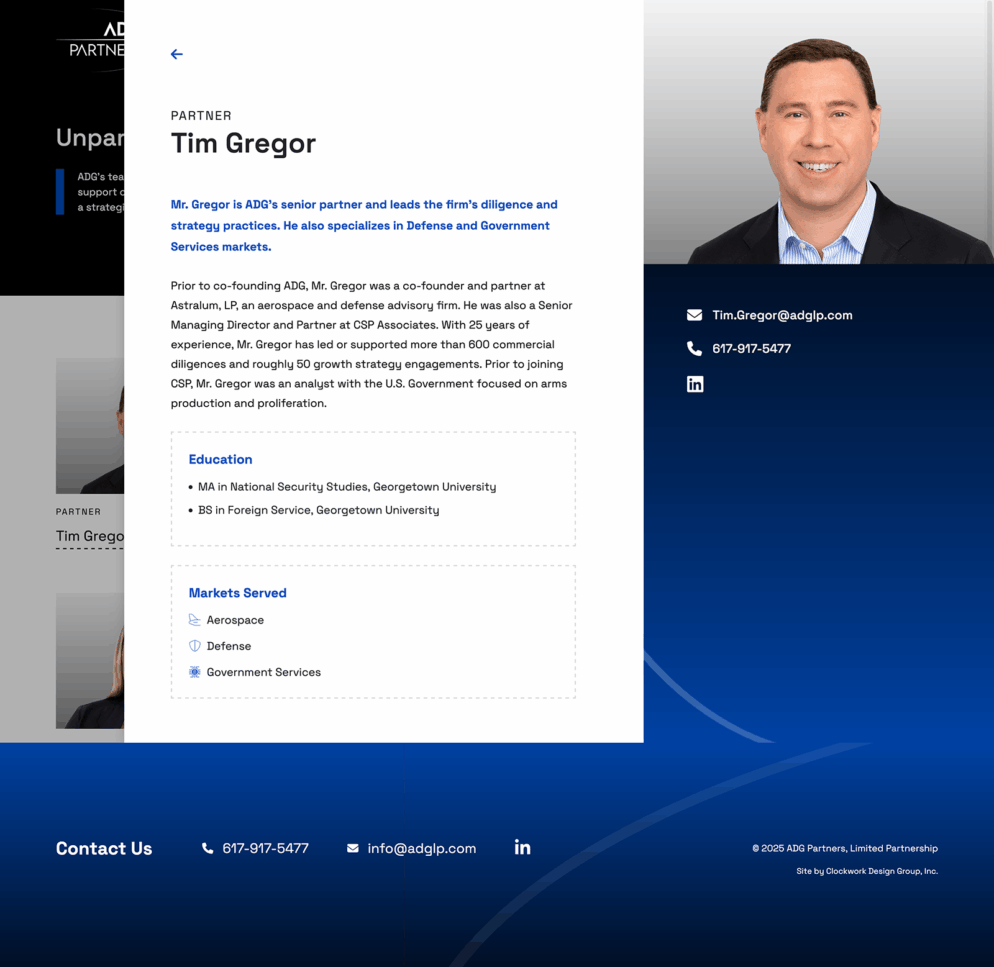
Task: Click the Aerospace market text
Action: click(x=235, y=620)
